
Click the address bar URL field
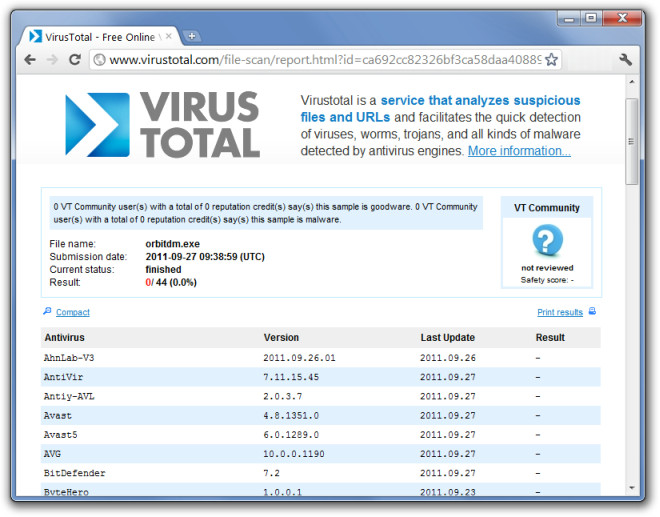[x=320, y=60]
